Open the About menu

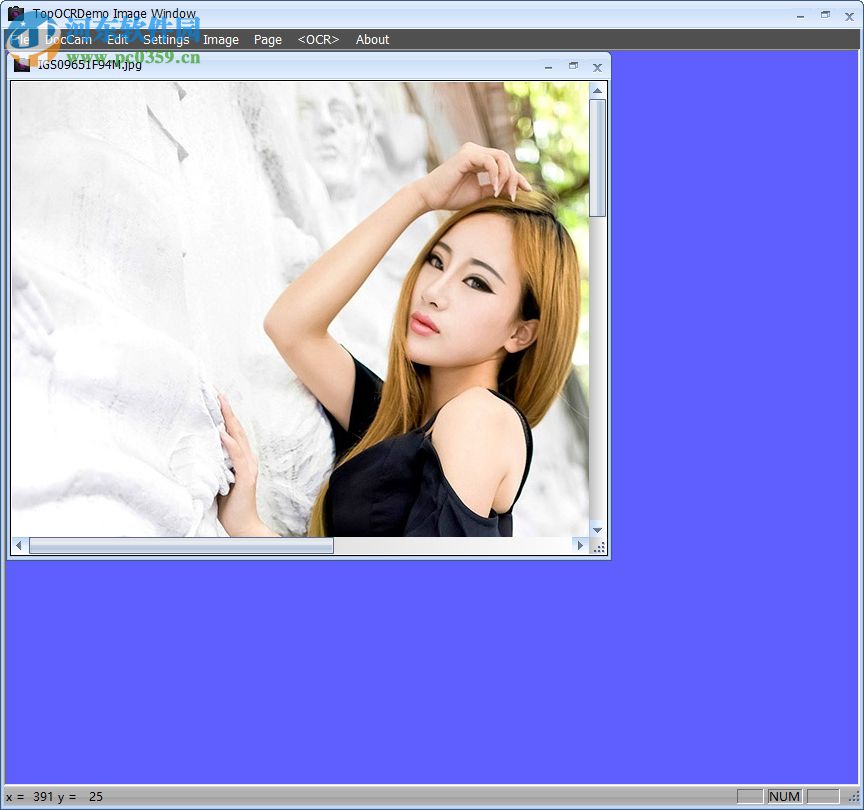click(372, 40)
